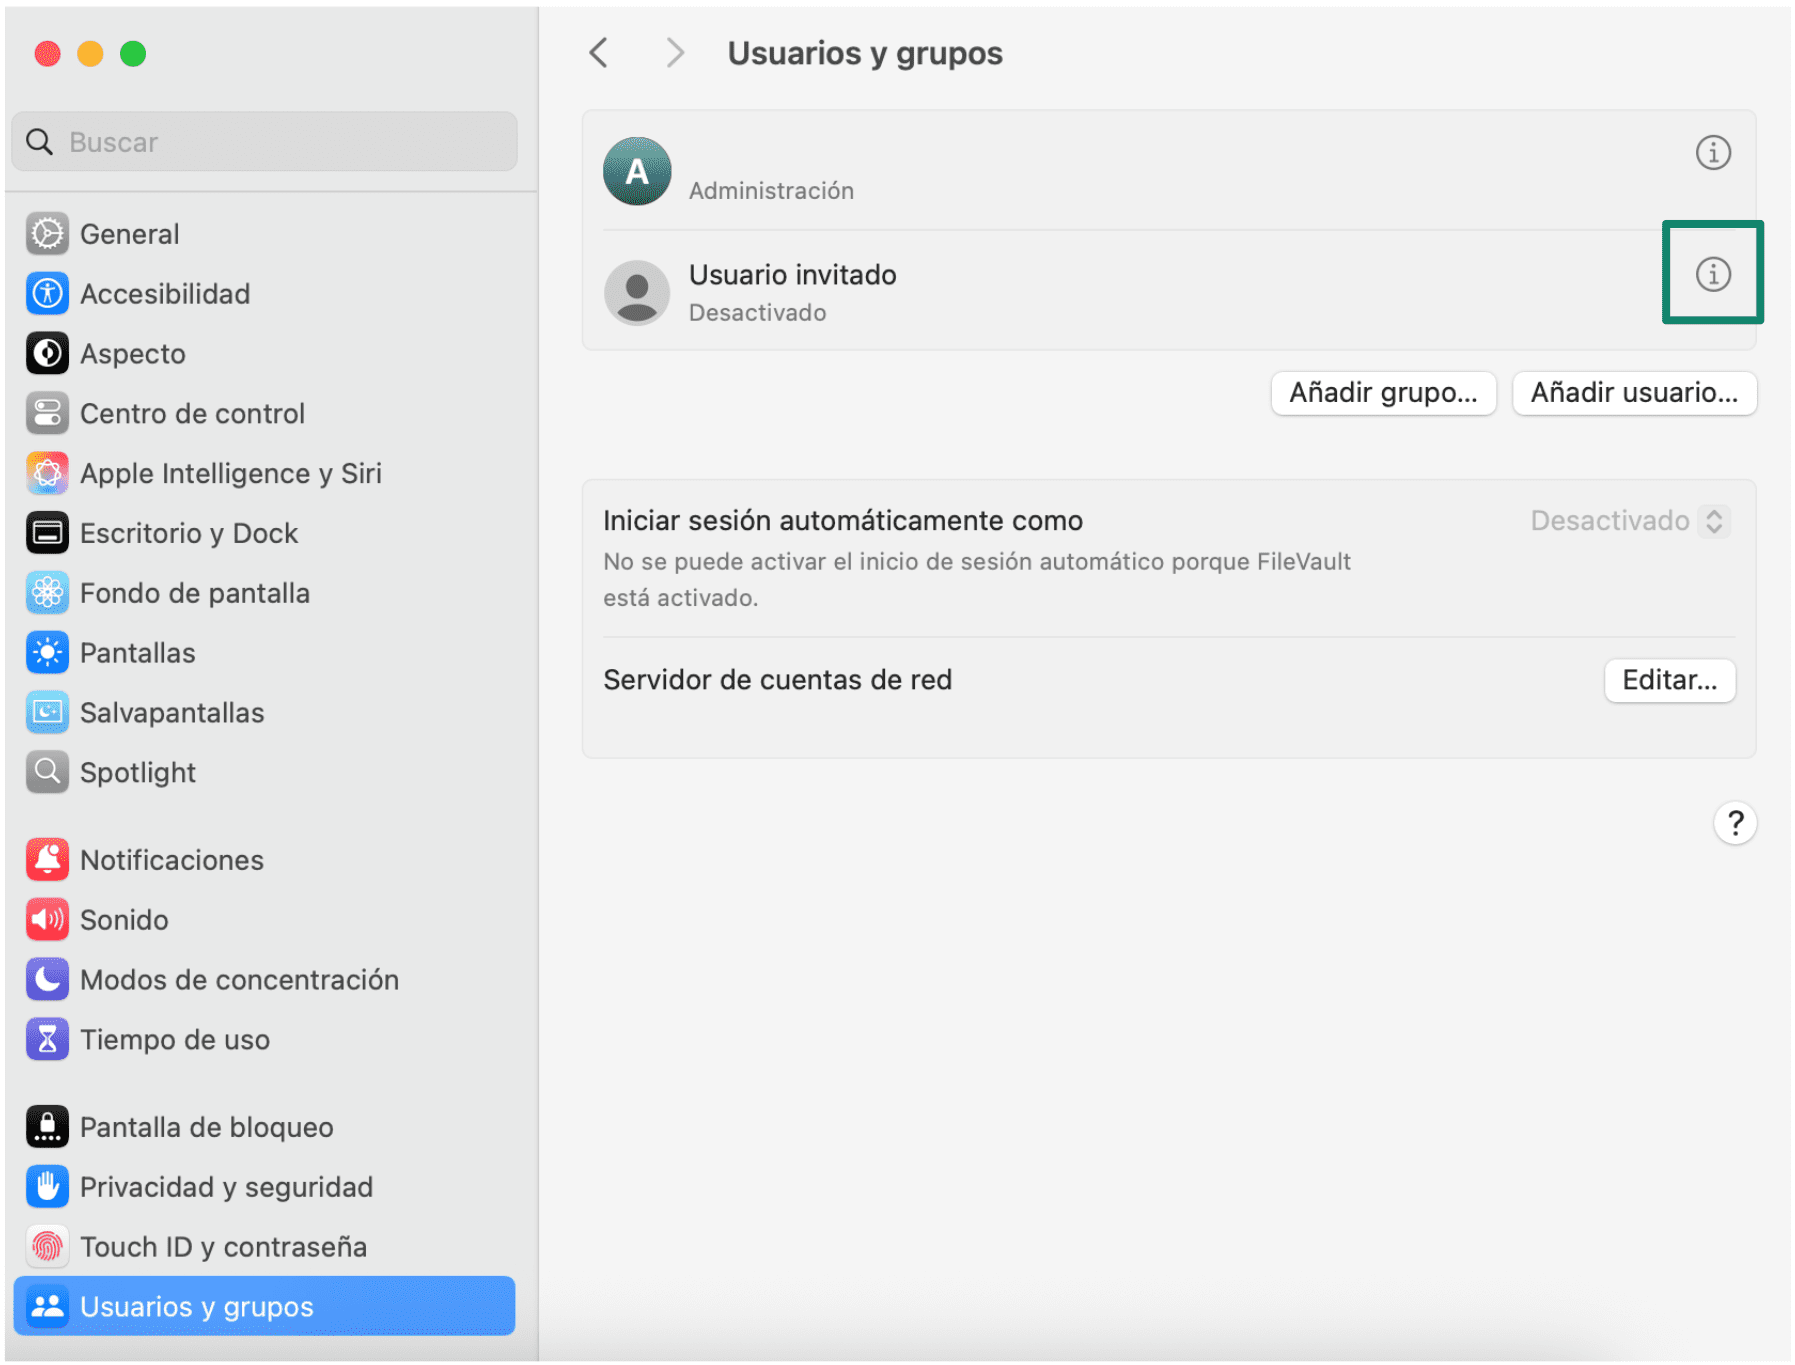Select Usuarios y grupos in the sidebar

coord(196,1306)
